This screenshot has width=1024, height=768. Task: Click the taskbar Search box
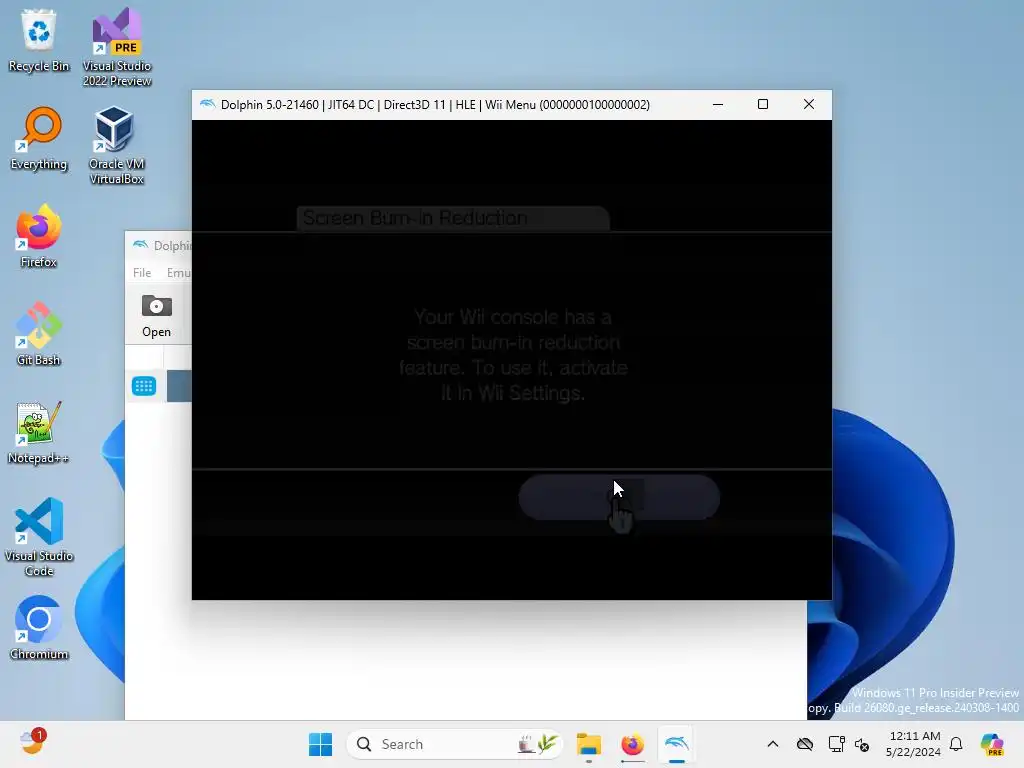455,744
